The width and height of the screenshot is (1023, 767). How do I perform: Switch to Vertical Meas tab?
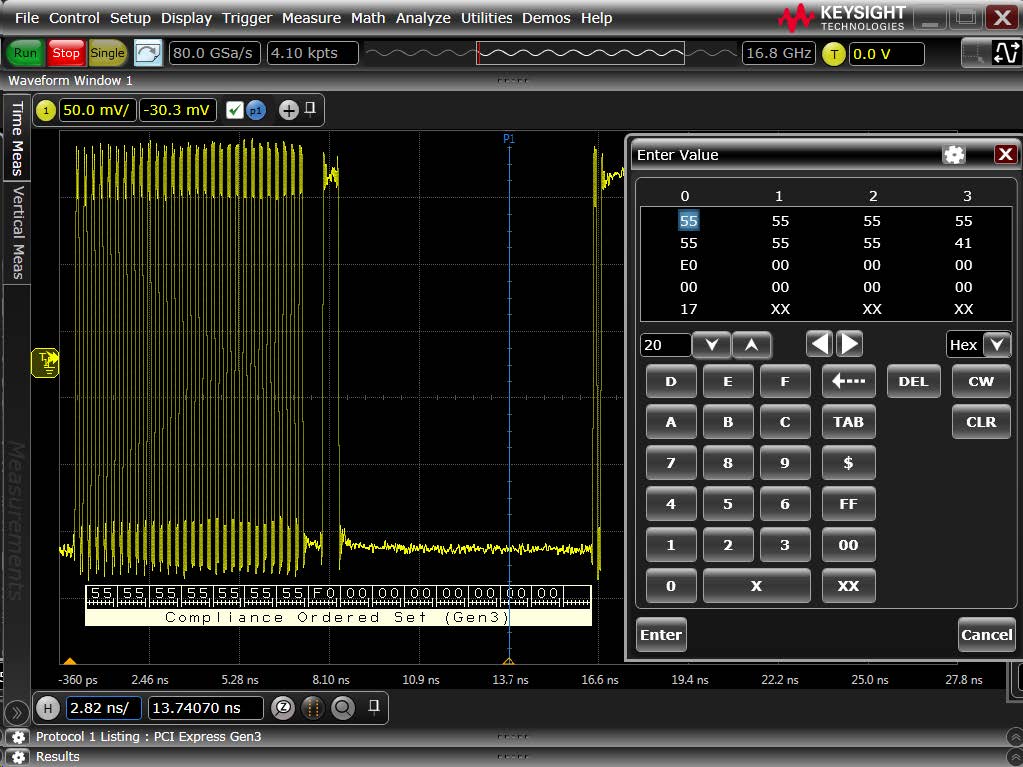coord(17,232)
